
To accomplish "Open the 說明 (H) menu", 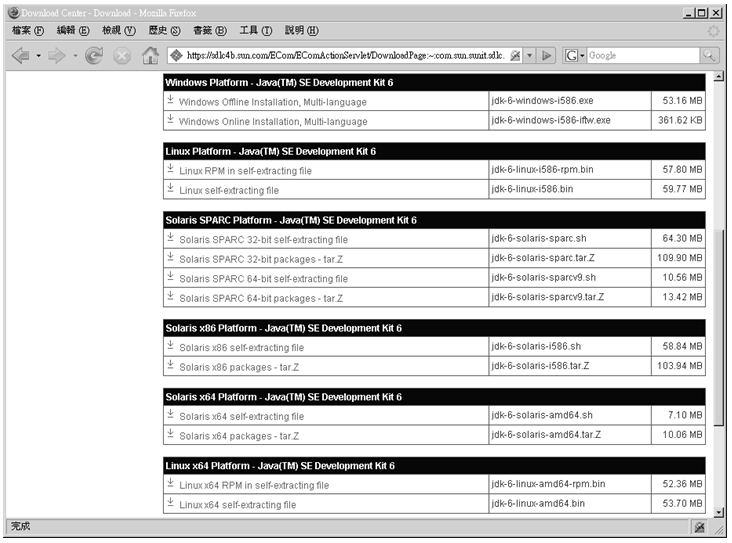I will tap(302, 30).
